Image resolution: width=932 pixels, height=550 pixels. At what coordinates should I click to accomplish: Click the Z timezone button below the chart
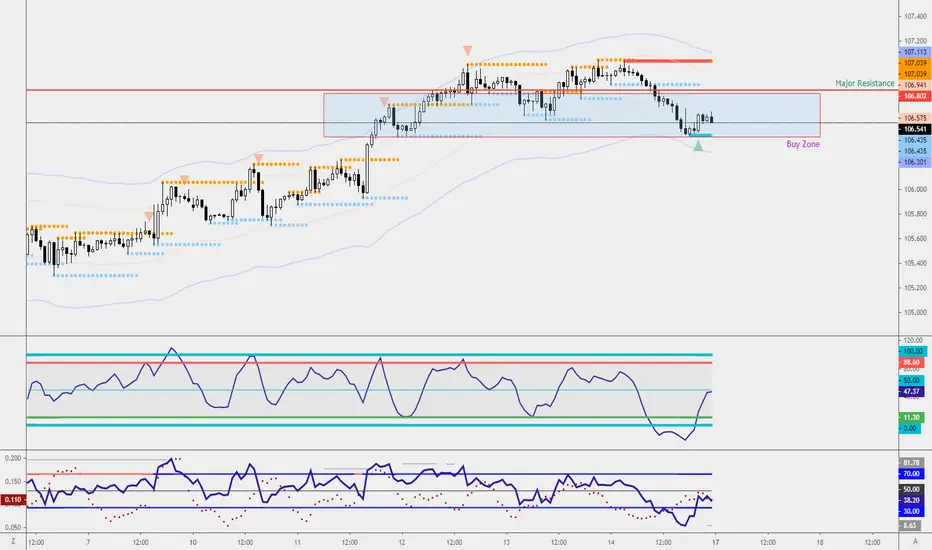(13, 542)
